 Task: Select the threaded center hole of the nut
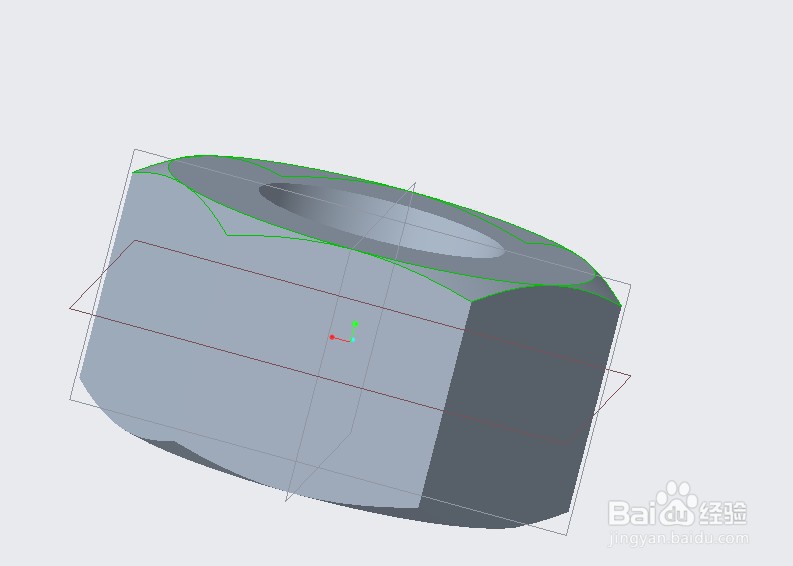[x=382, y=221]
